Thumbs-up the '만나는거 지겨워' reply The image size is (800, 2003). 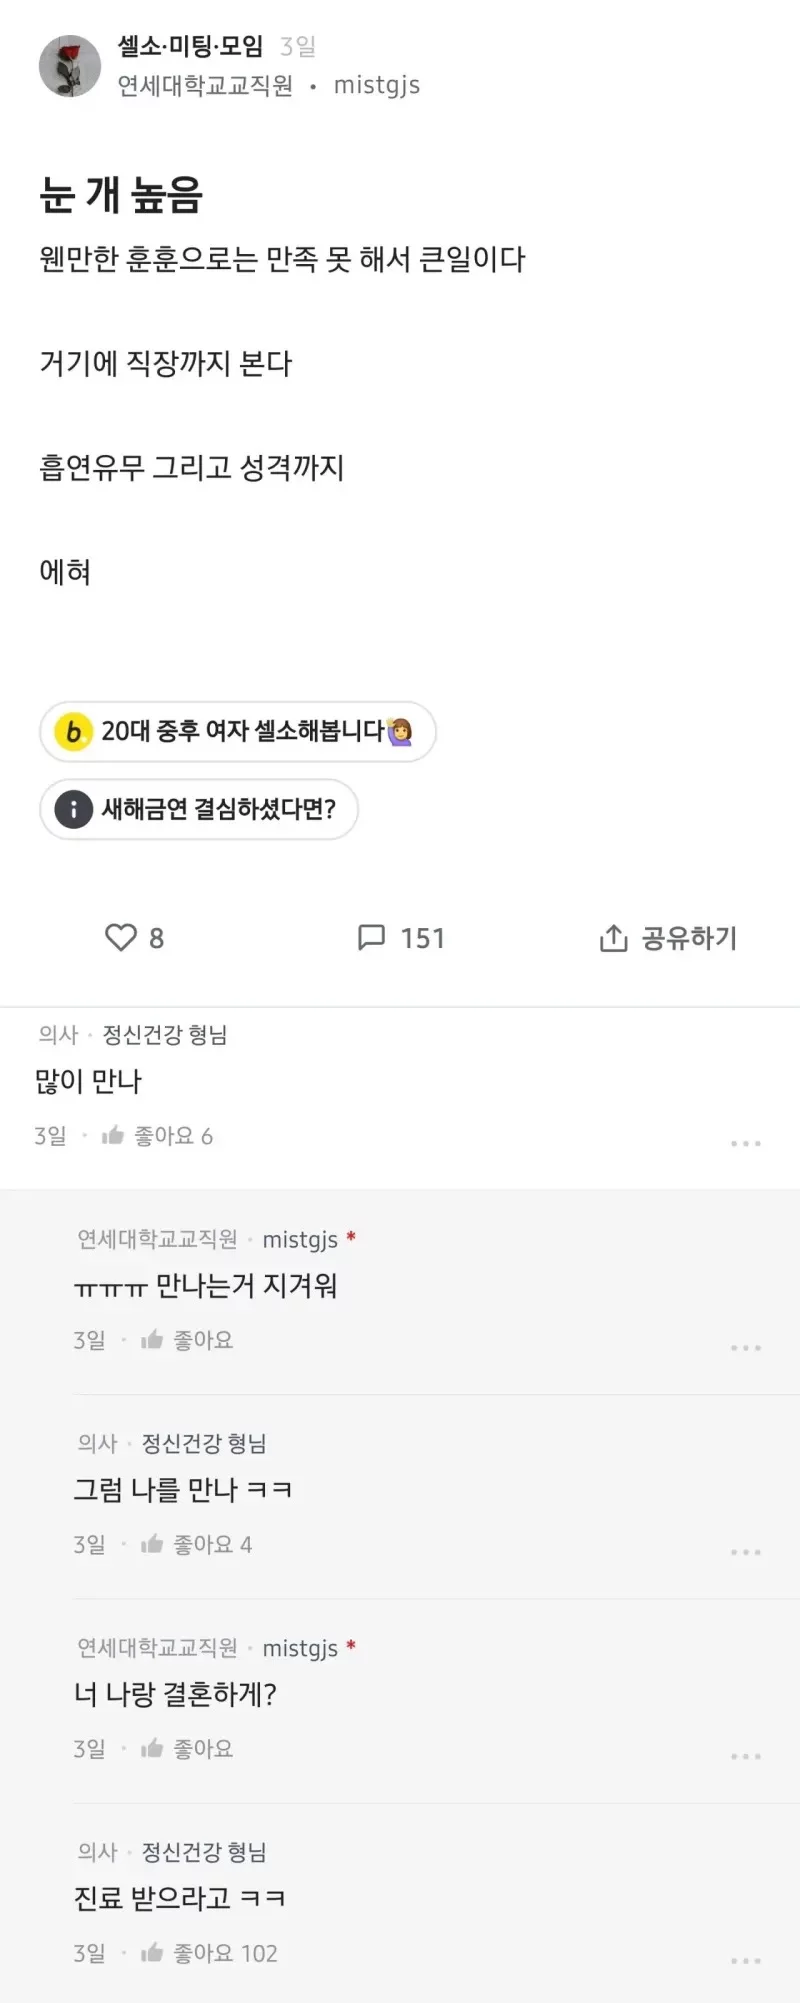pos(152,1340)
